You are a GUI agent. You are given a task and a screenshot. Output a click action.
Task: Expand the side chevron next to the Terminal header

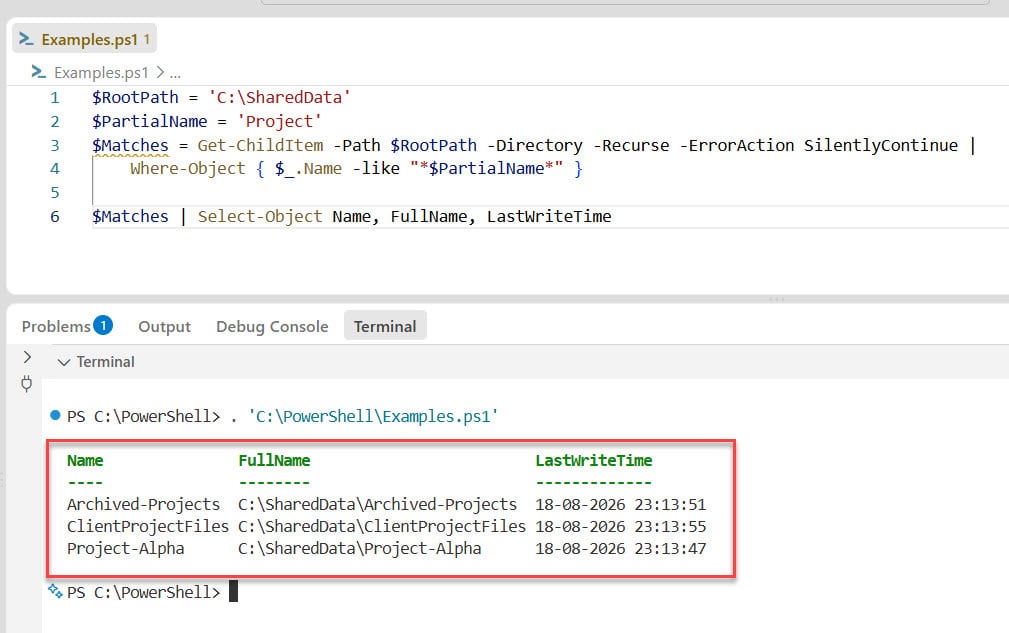point(27,357)
